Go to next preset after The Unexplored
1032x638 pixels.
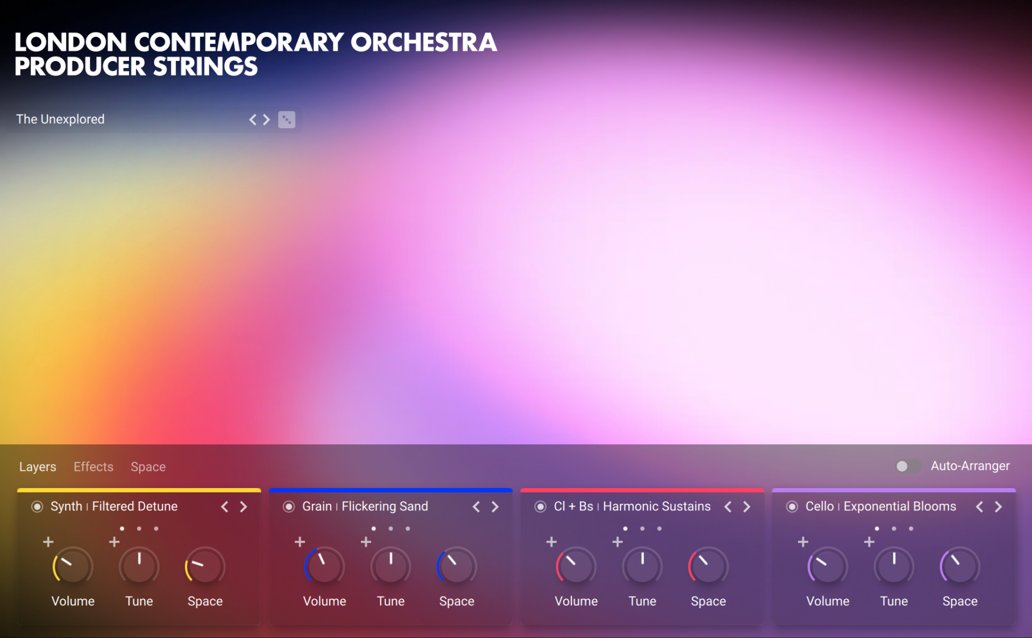point(267,120)
